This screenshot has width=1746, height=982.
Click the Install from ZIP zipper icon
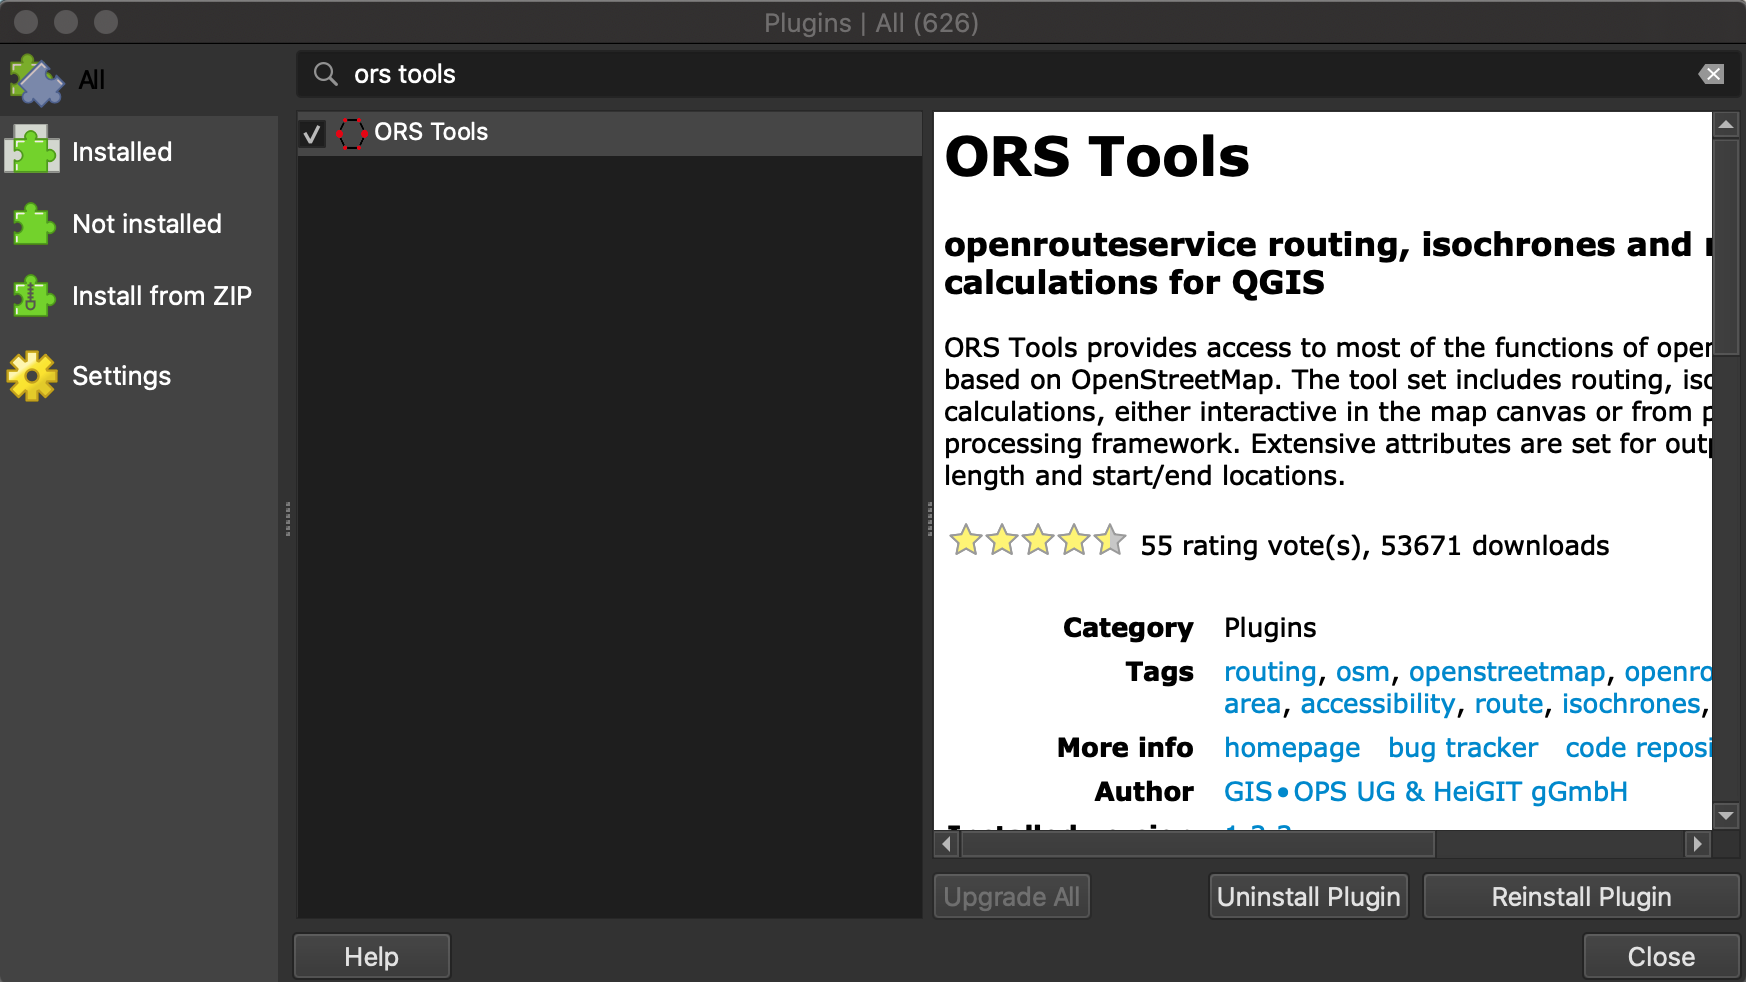click(33, 296)
